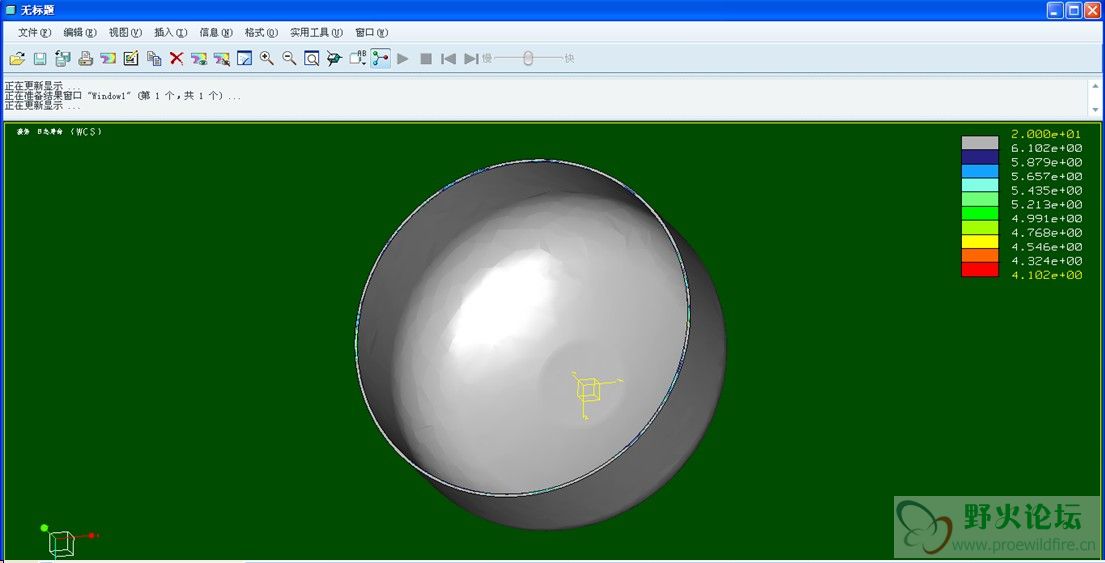
Task: Click legend value 4.991e+00
Action: point(1047,218)
